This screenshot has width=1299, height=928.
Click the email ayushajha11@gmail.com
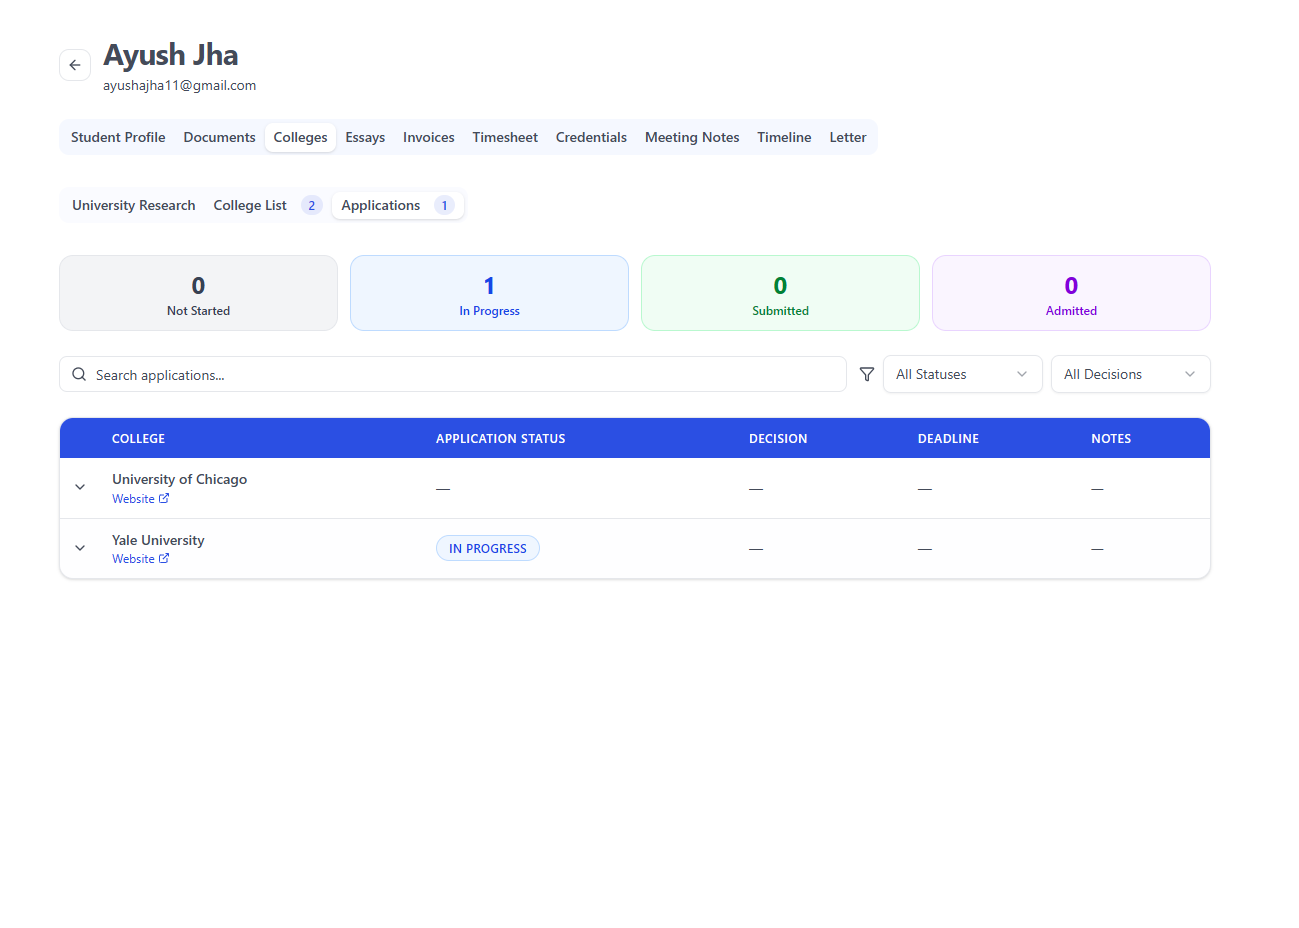coord(180,86)
